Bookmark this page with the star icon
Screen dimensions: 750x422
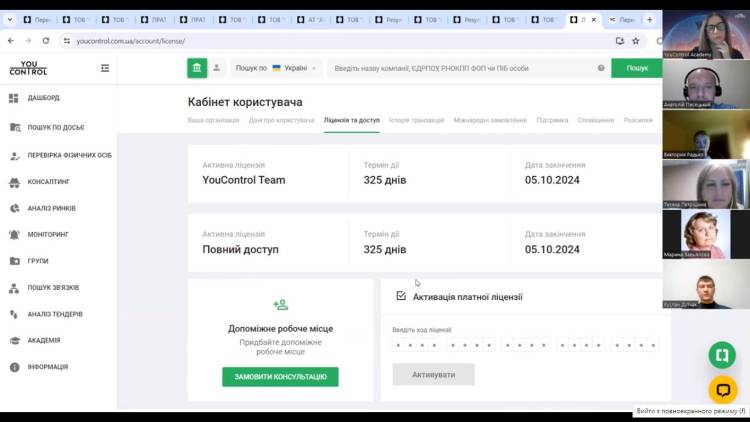[636, 40]
